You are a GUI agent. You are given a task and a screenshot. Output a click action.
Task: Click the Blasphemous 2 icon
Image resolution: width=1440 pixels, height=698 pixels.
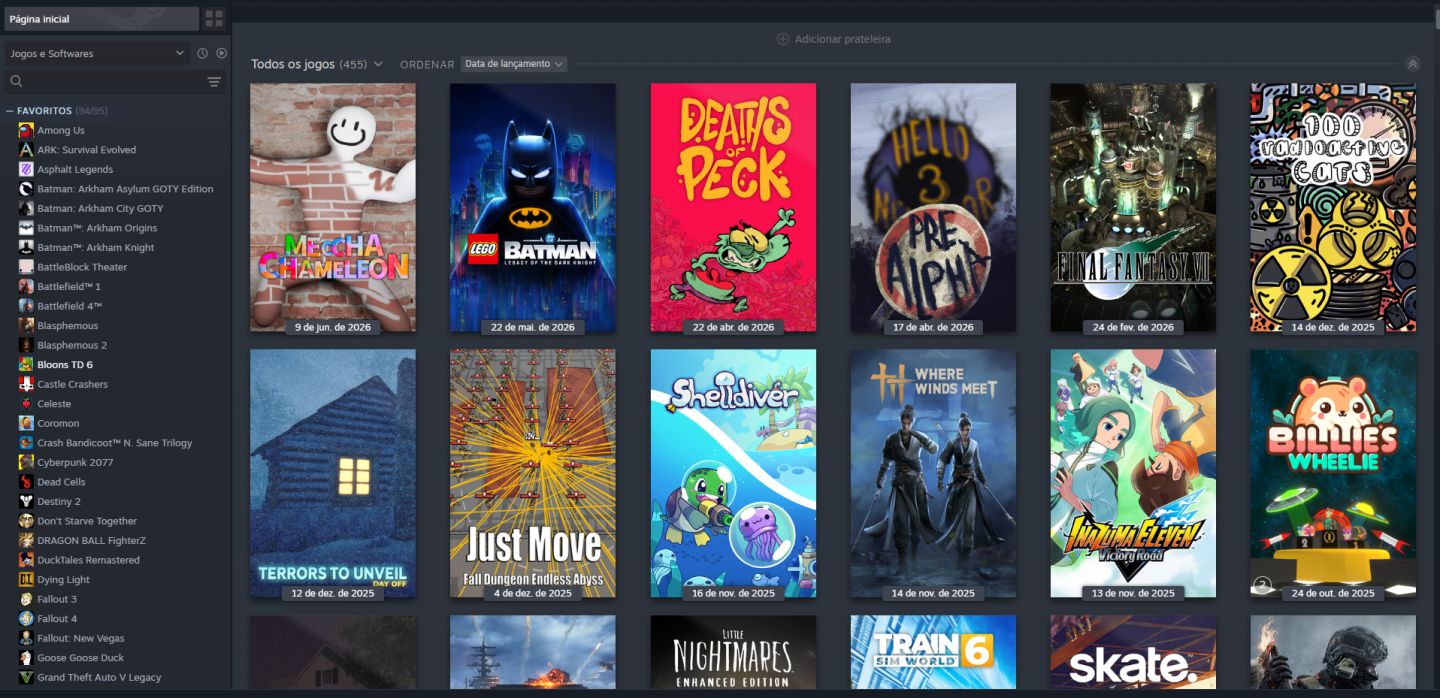[26, 345]
